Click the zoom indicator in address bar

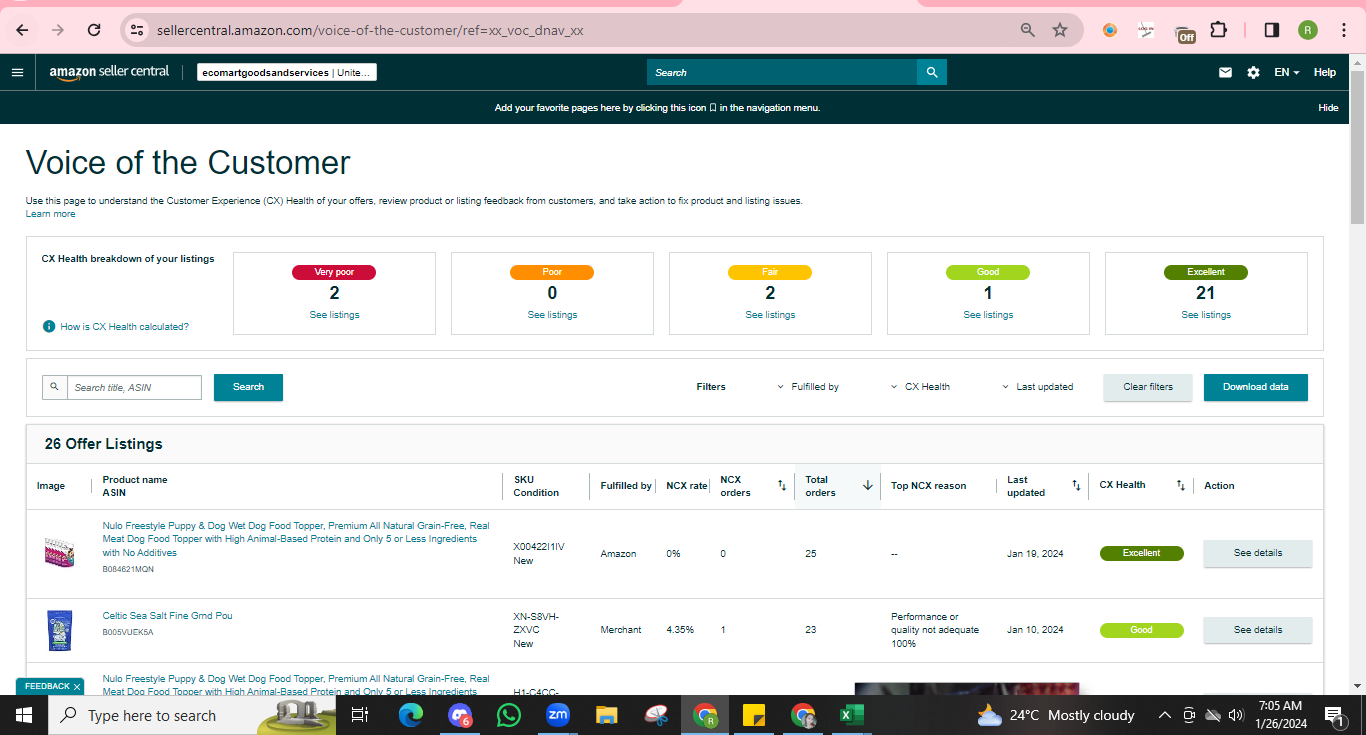[1027, 30]
